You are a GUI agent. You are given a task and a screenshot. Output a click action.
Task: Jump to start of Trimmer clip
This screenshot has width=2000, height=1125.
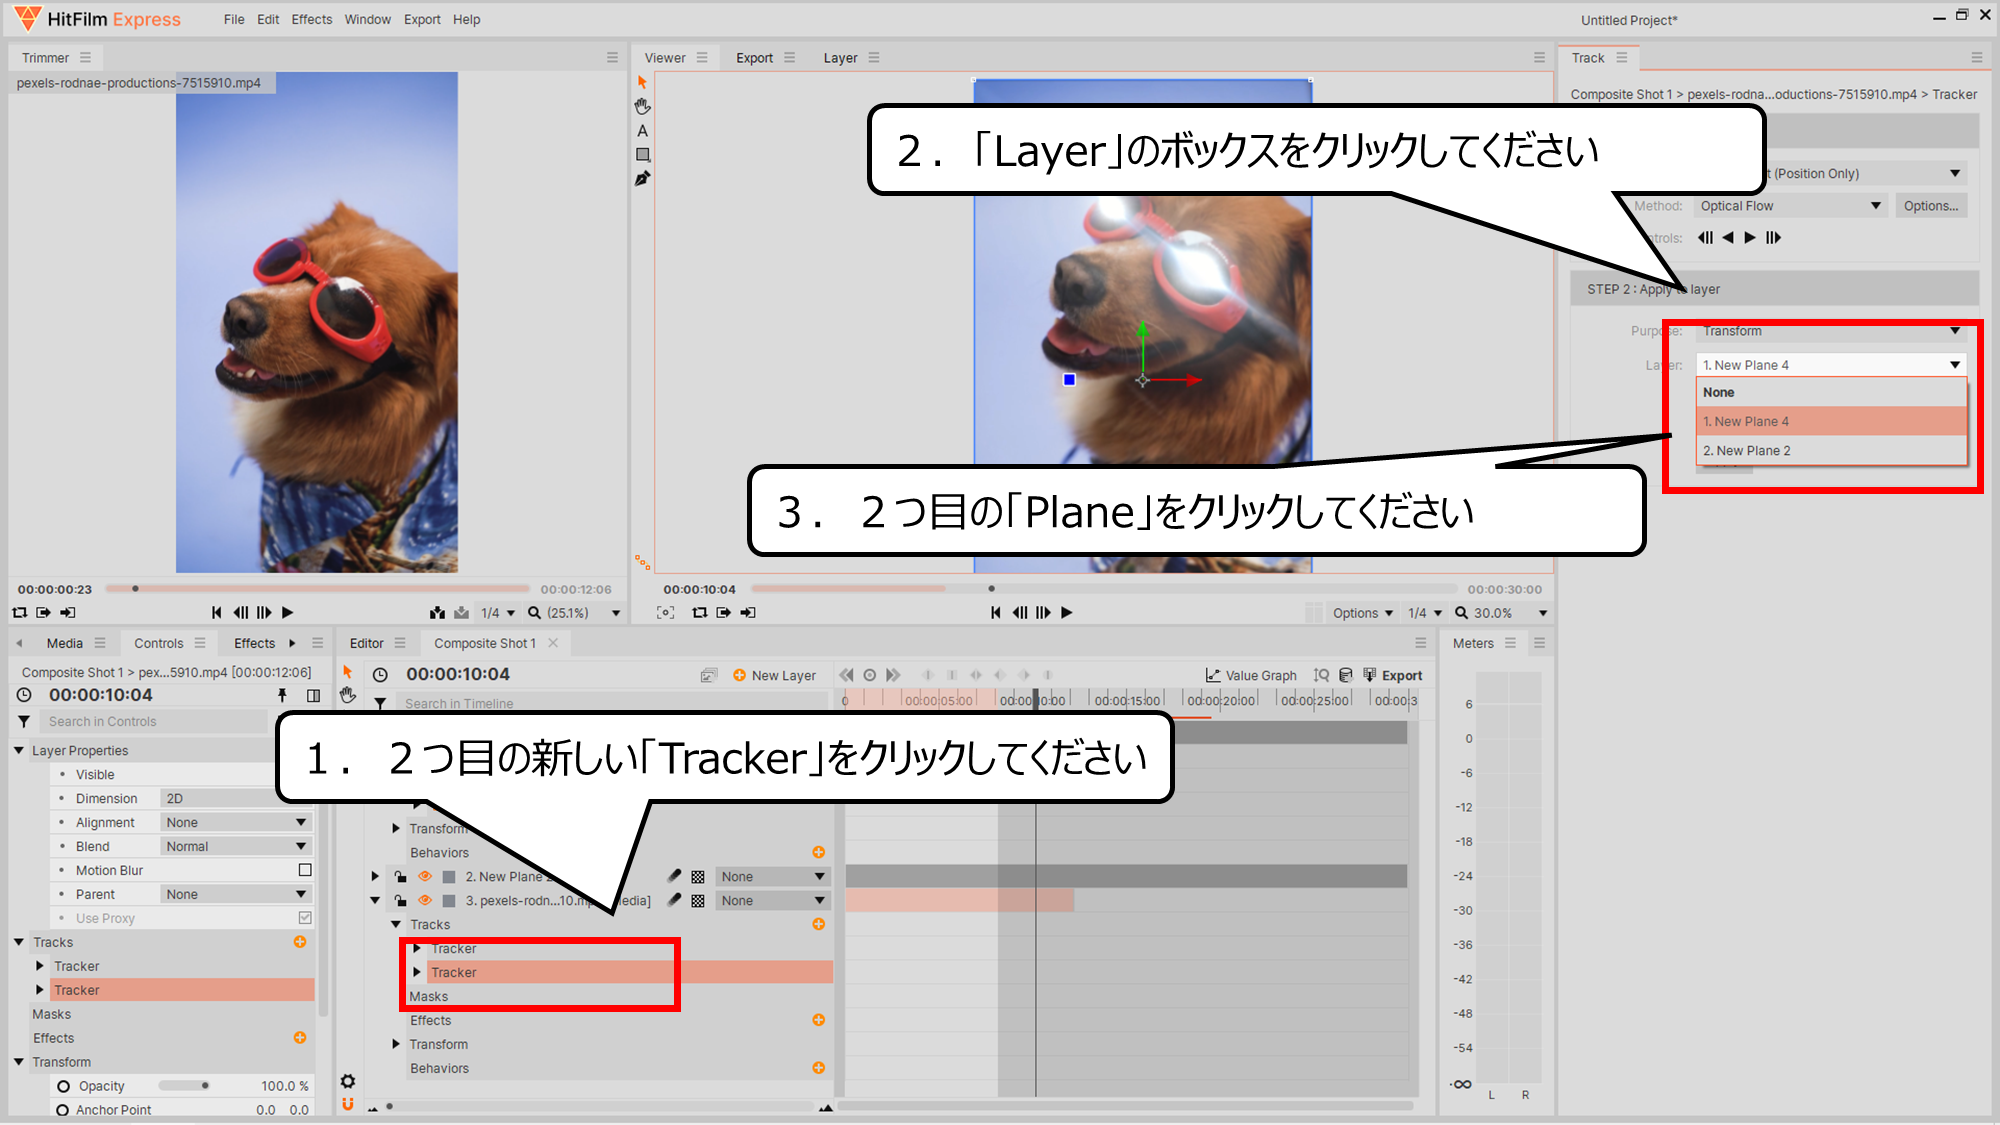point(216,612)
